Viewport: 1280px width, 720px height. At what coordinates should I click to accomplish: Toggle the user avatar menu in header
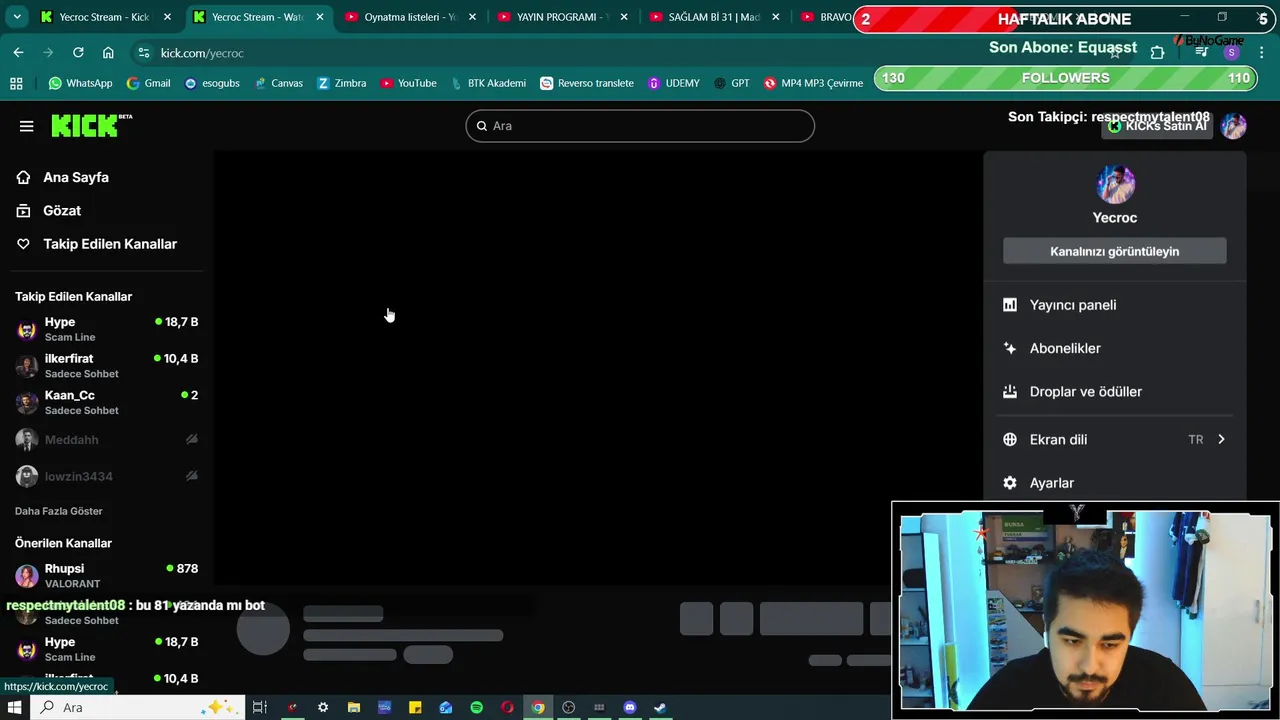point(1233,126)
